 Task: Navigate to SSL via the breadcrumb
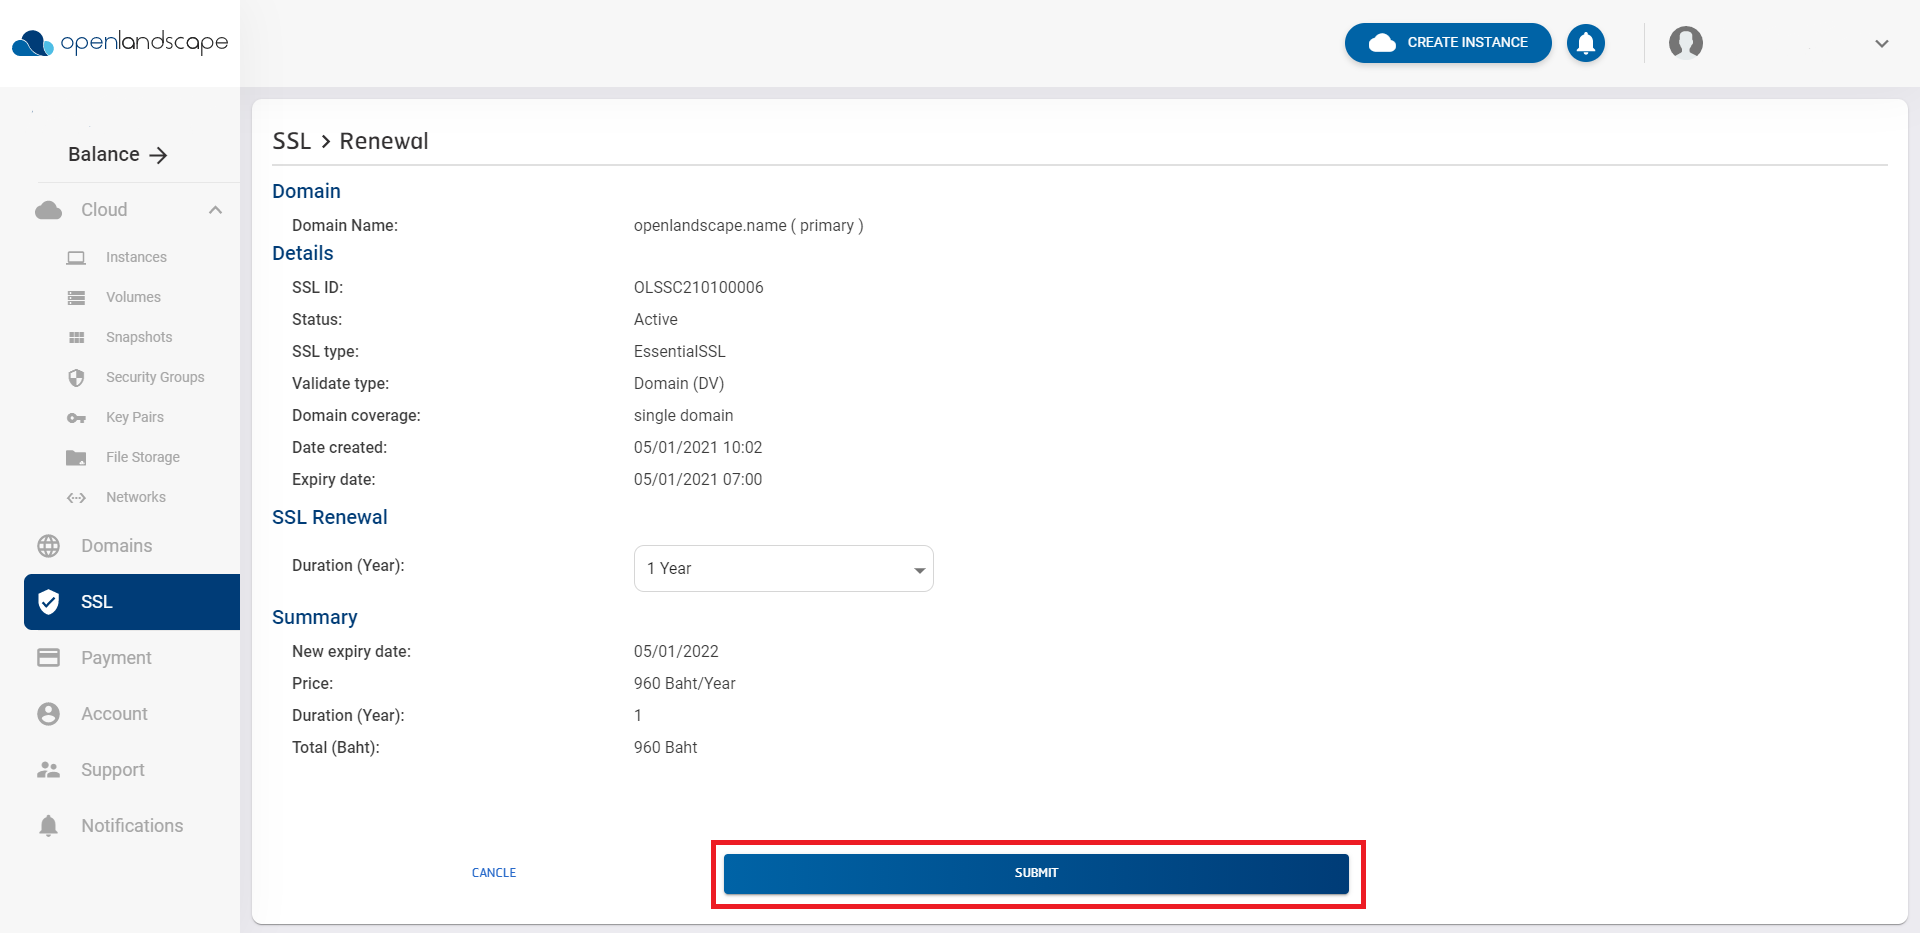(x=291, y=141)
